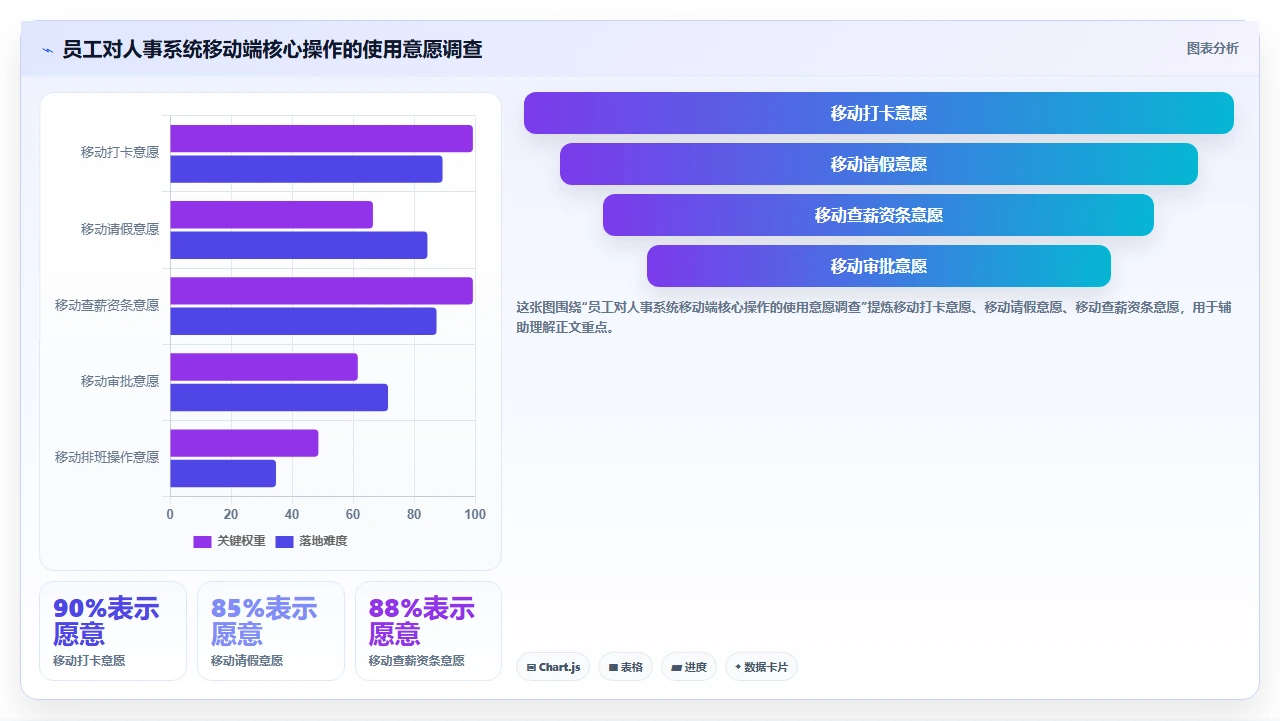Screen dimensions: 1280x721
Task: Click the blue 移动查薪资条意愿 落地难度 bar
Action: (x=303, y=321)
